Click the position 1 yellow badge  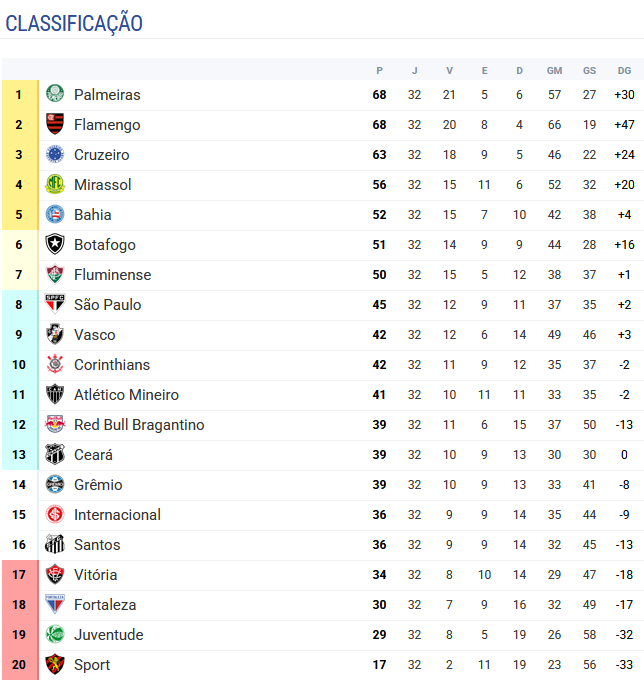coord(19,95)
